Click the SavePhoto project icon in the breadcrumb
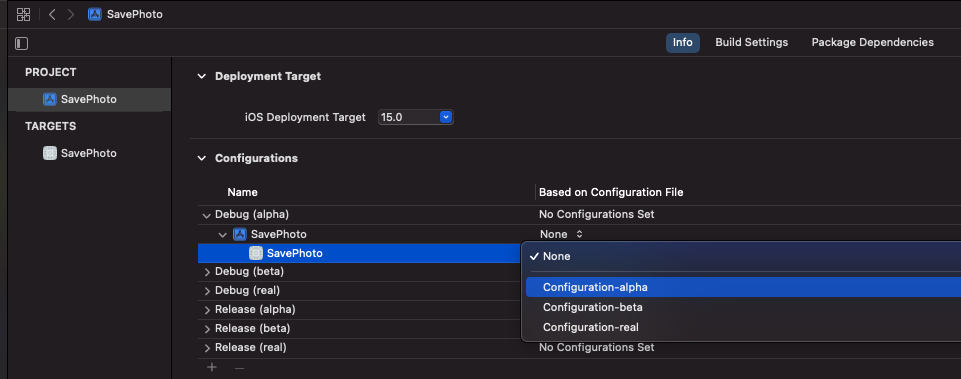Screen dimensions: 961x379 pos(94,14)
